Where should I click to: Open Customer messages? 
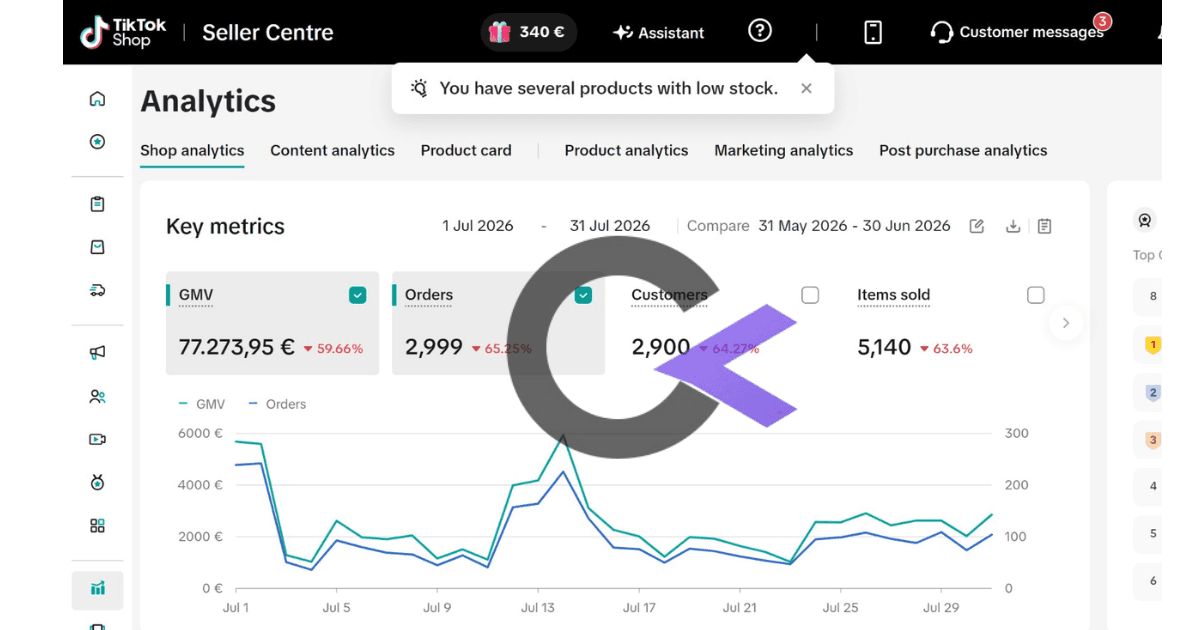1017,32
